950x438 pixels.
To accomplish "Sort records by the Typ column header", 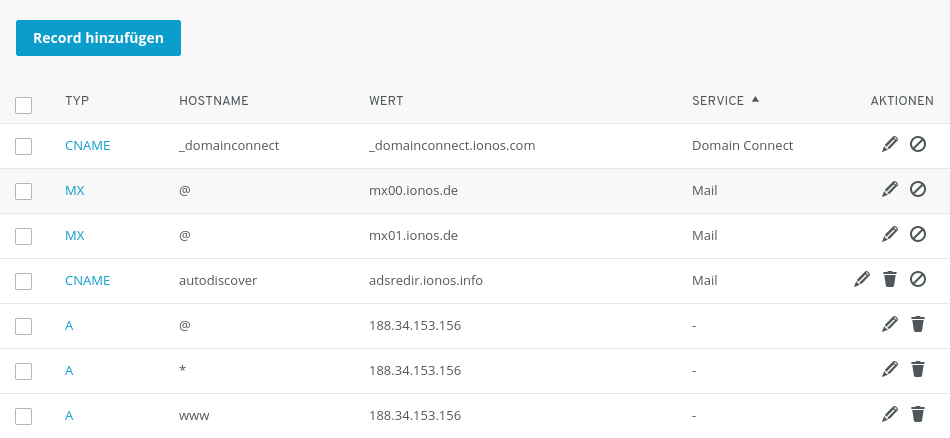I will (77, 101).
